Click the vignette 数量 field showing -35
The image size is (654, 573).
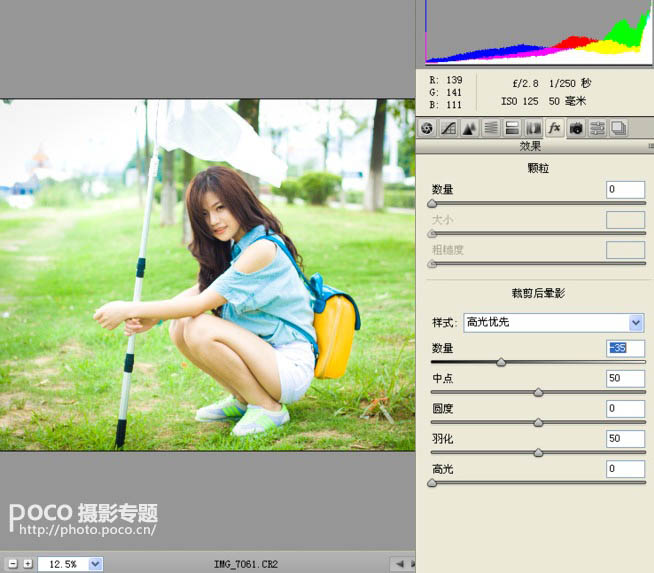point(625,348)
